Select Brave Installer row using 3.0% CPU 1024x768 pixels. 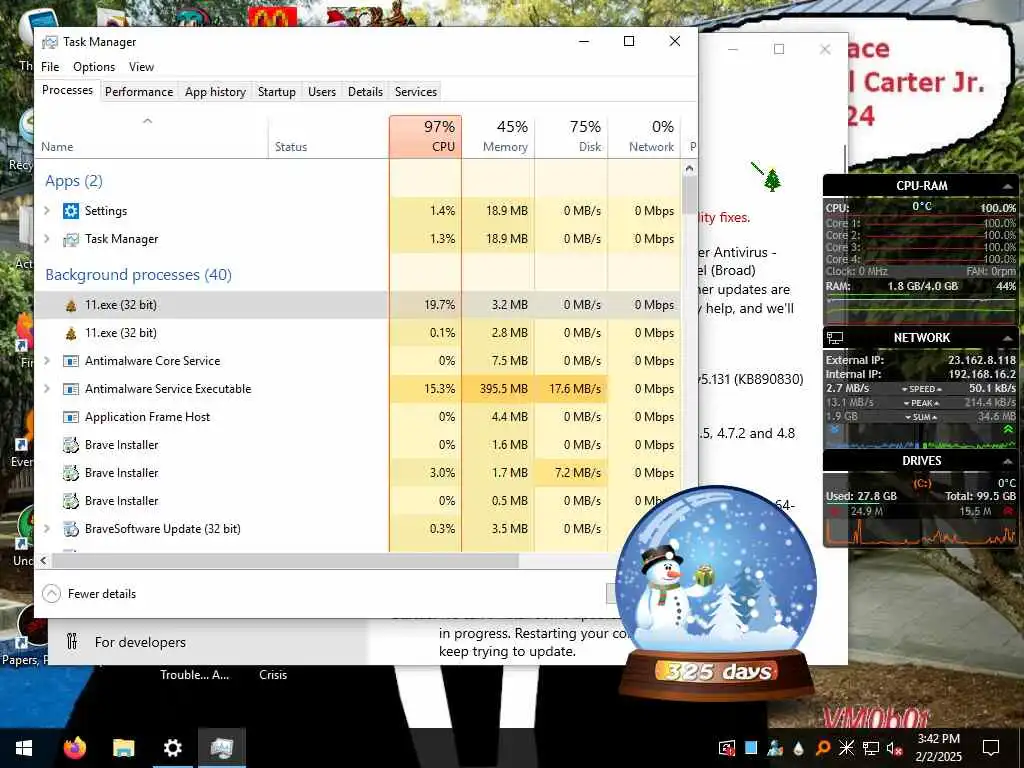[357, 473]
